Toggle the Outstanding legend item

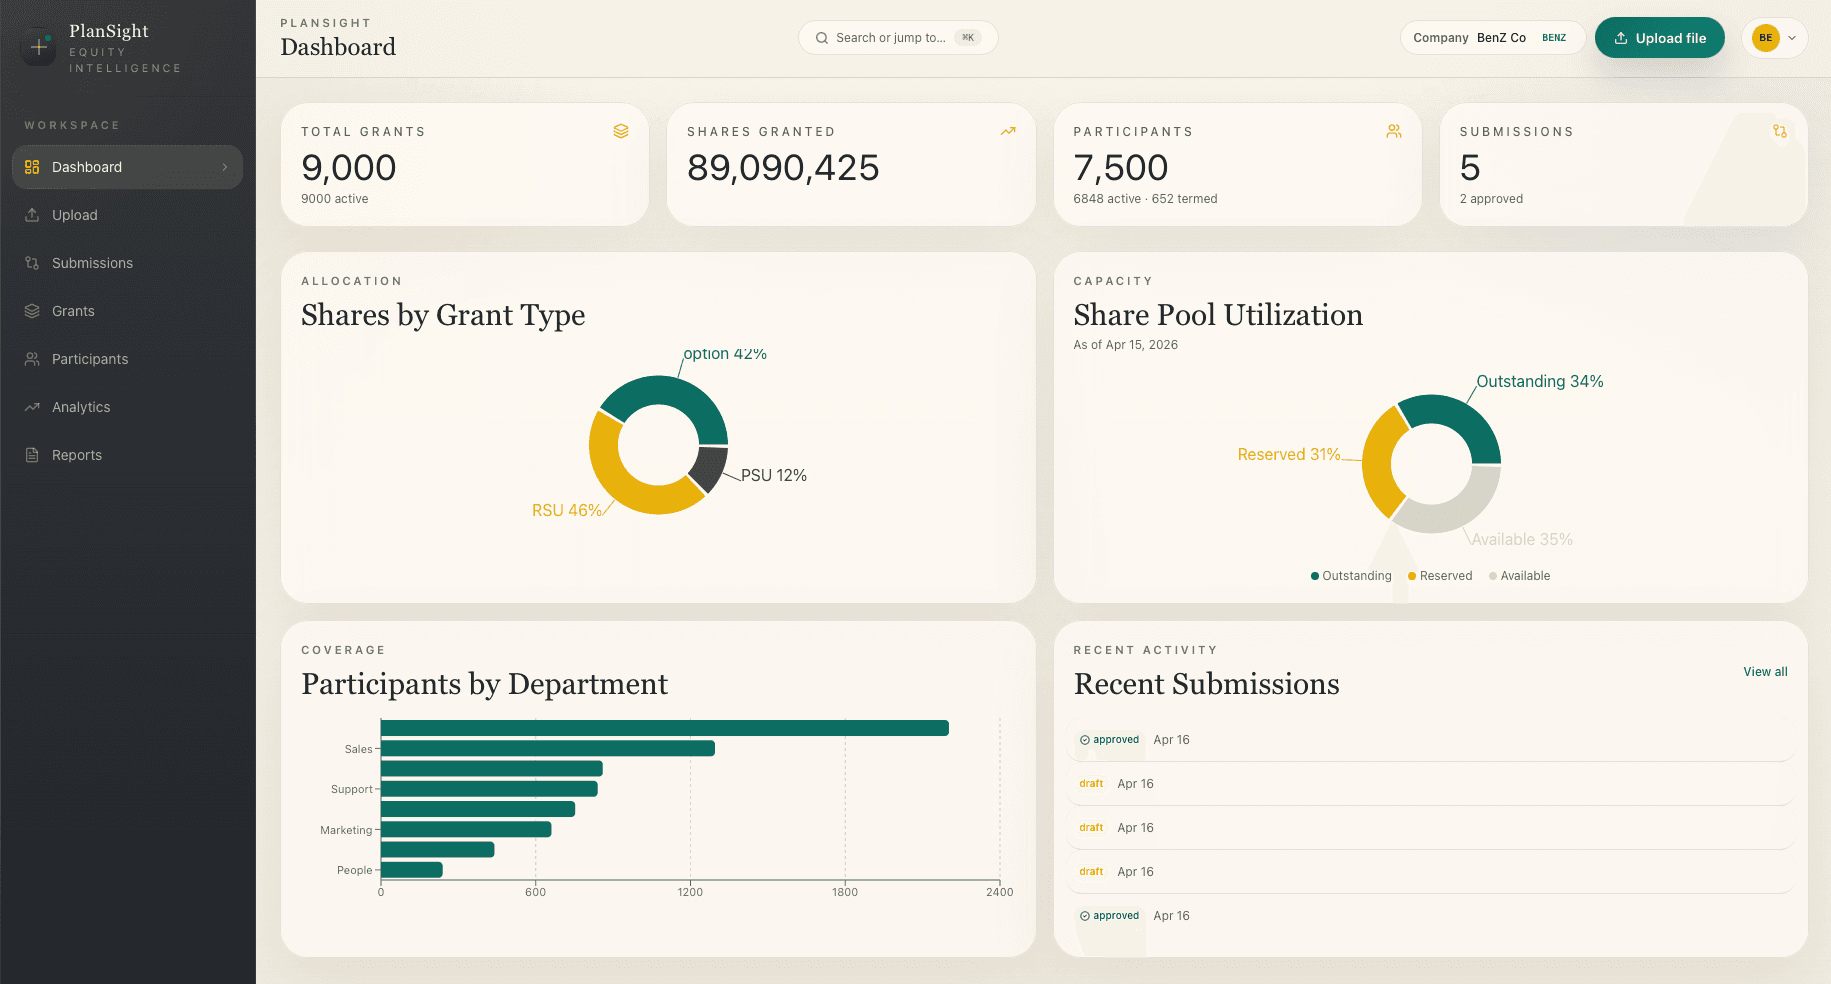tap(1350, 575)
